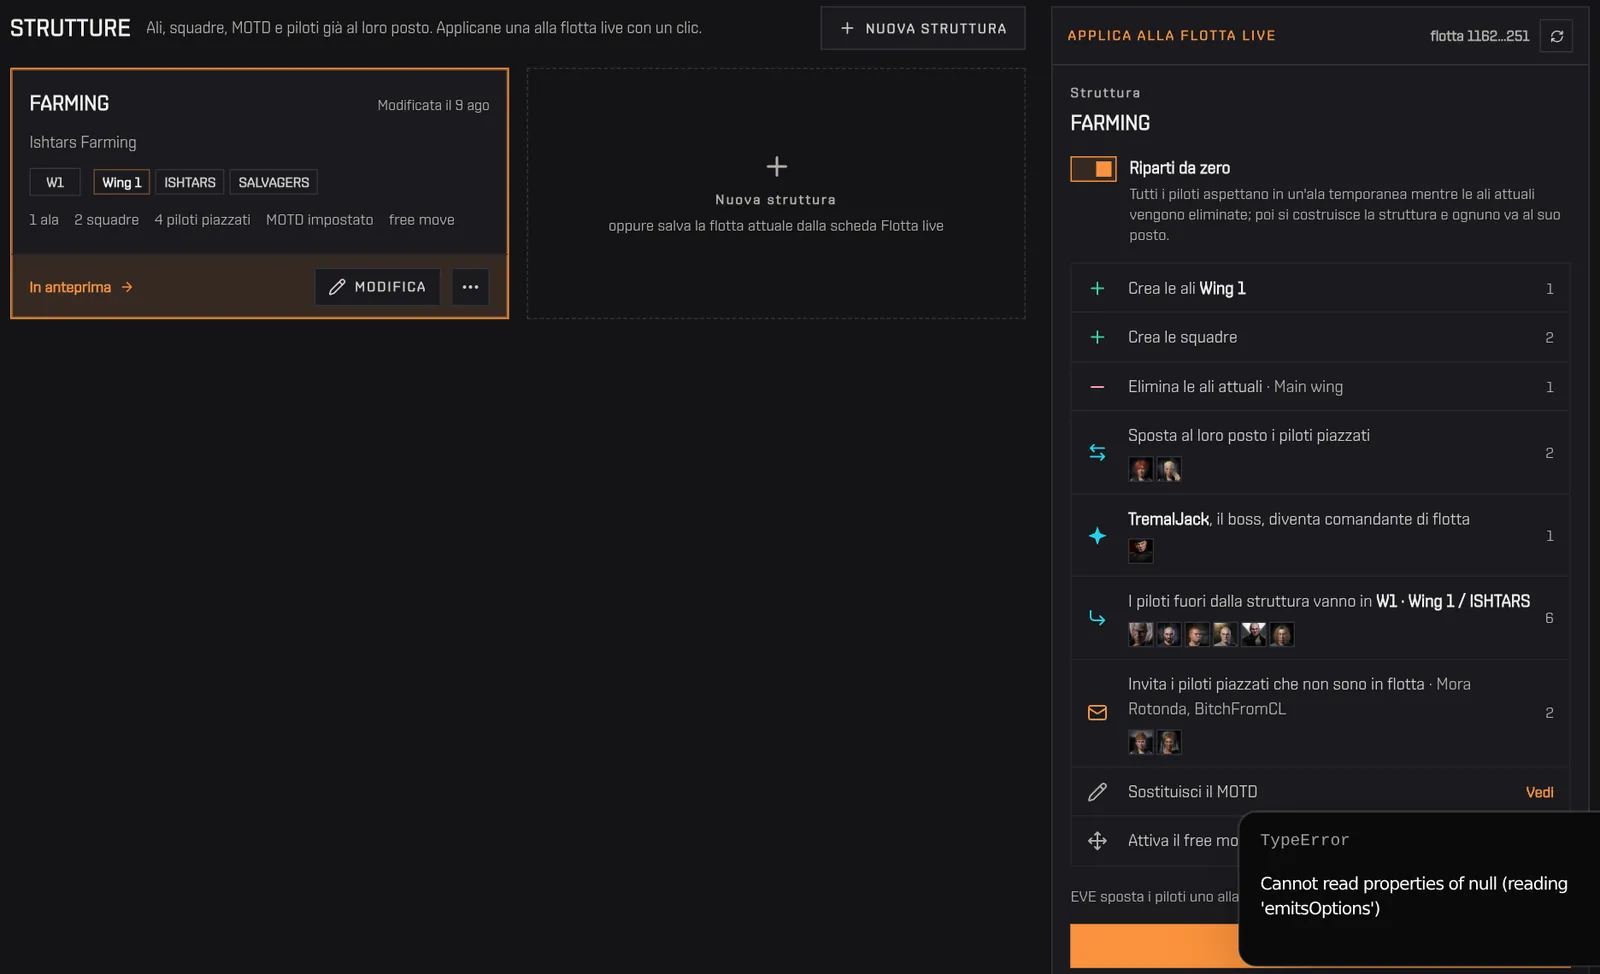
Task: Click the star icon next to TremalJack row
Action: click(x=1097, y=536)
